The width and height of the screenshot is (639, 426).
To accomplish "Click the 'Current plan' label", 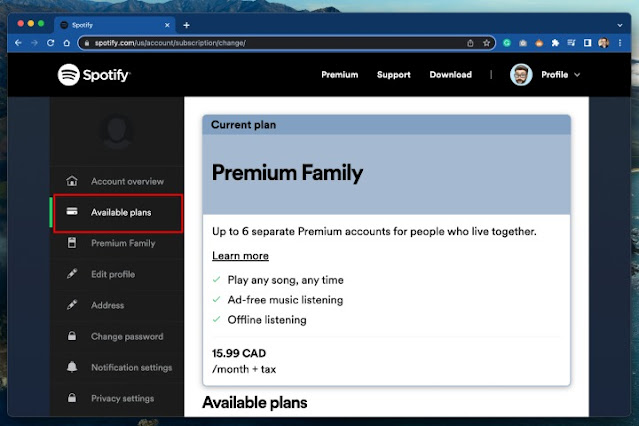I will (x=243, y=125).
